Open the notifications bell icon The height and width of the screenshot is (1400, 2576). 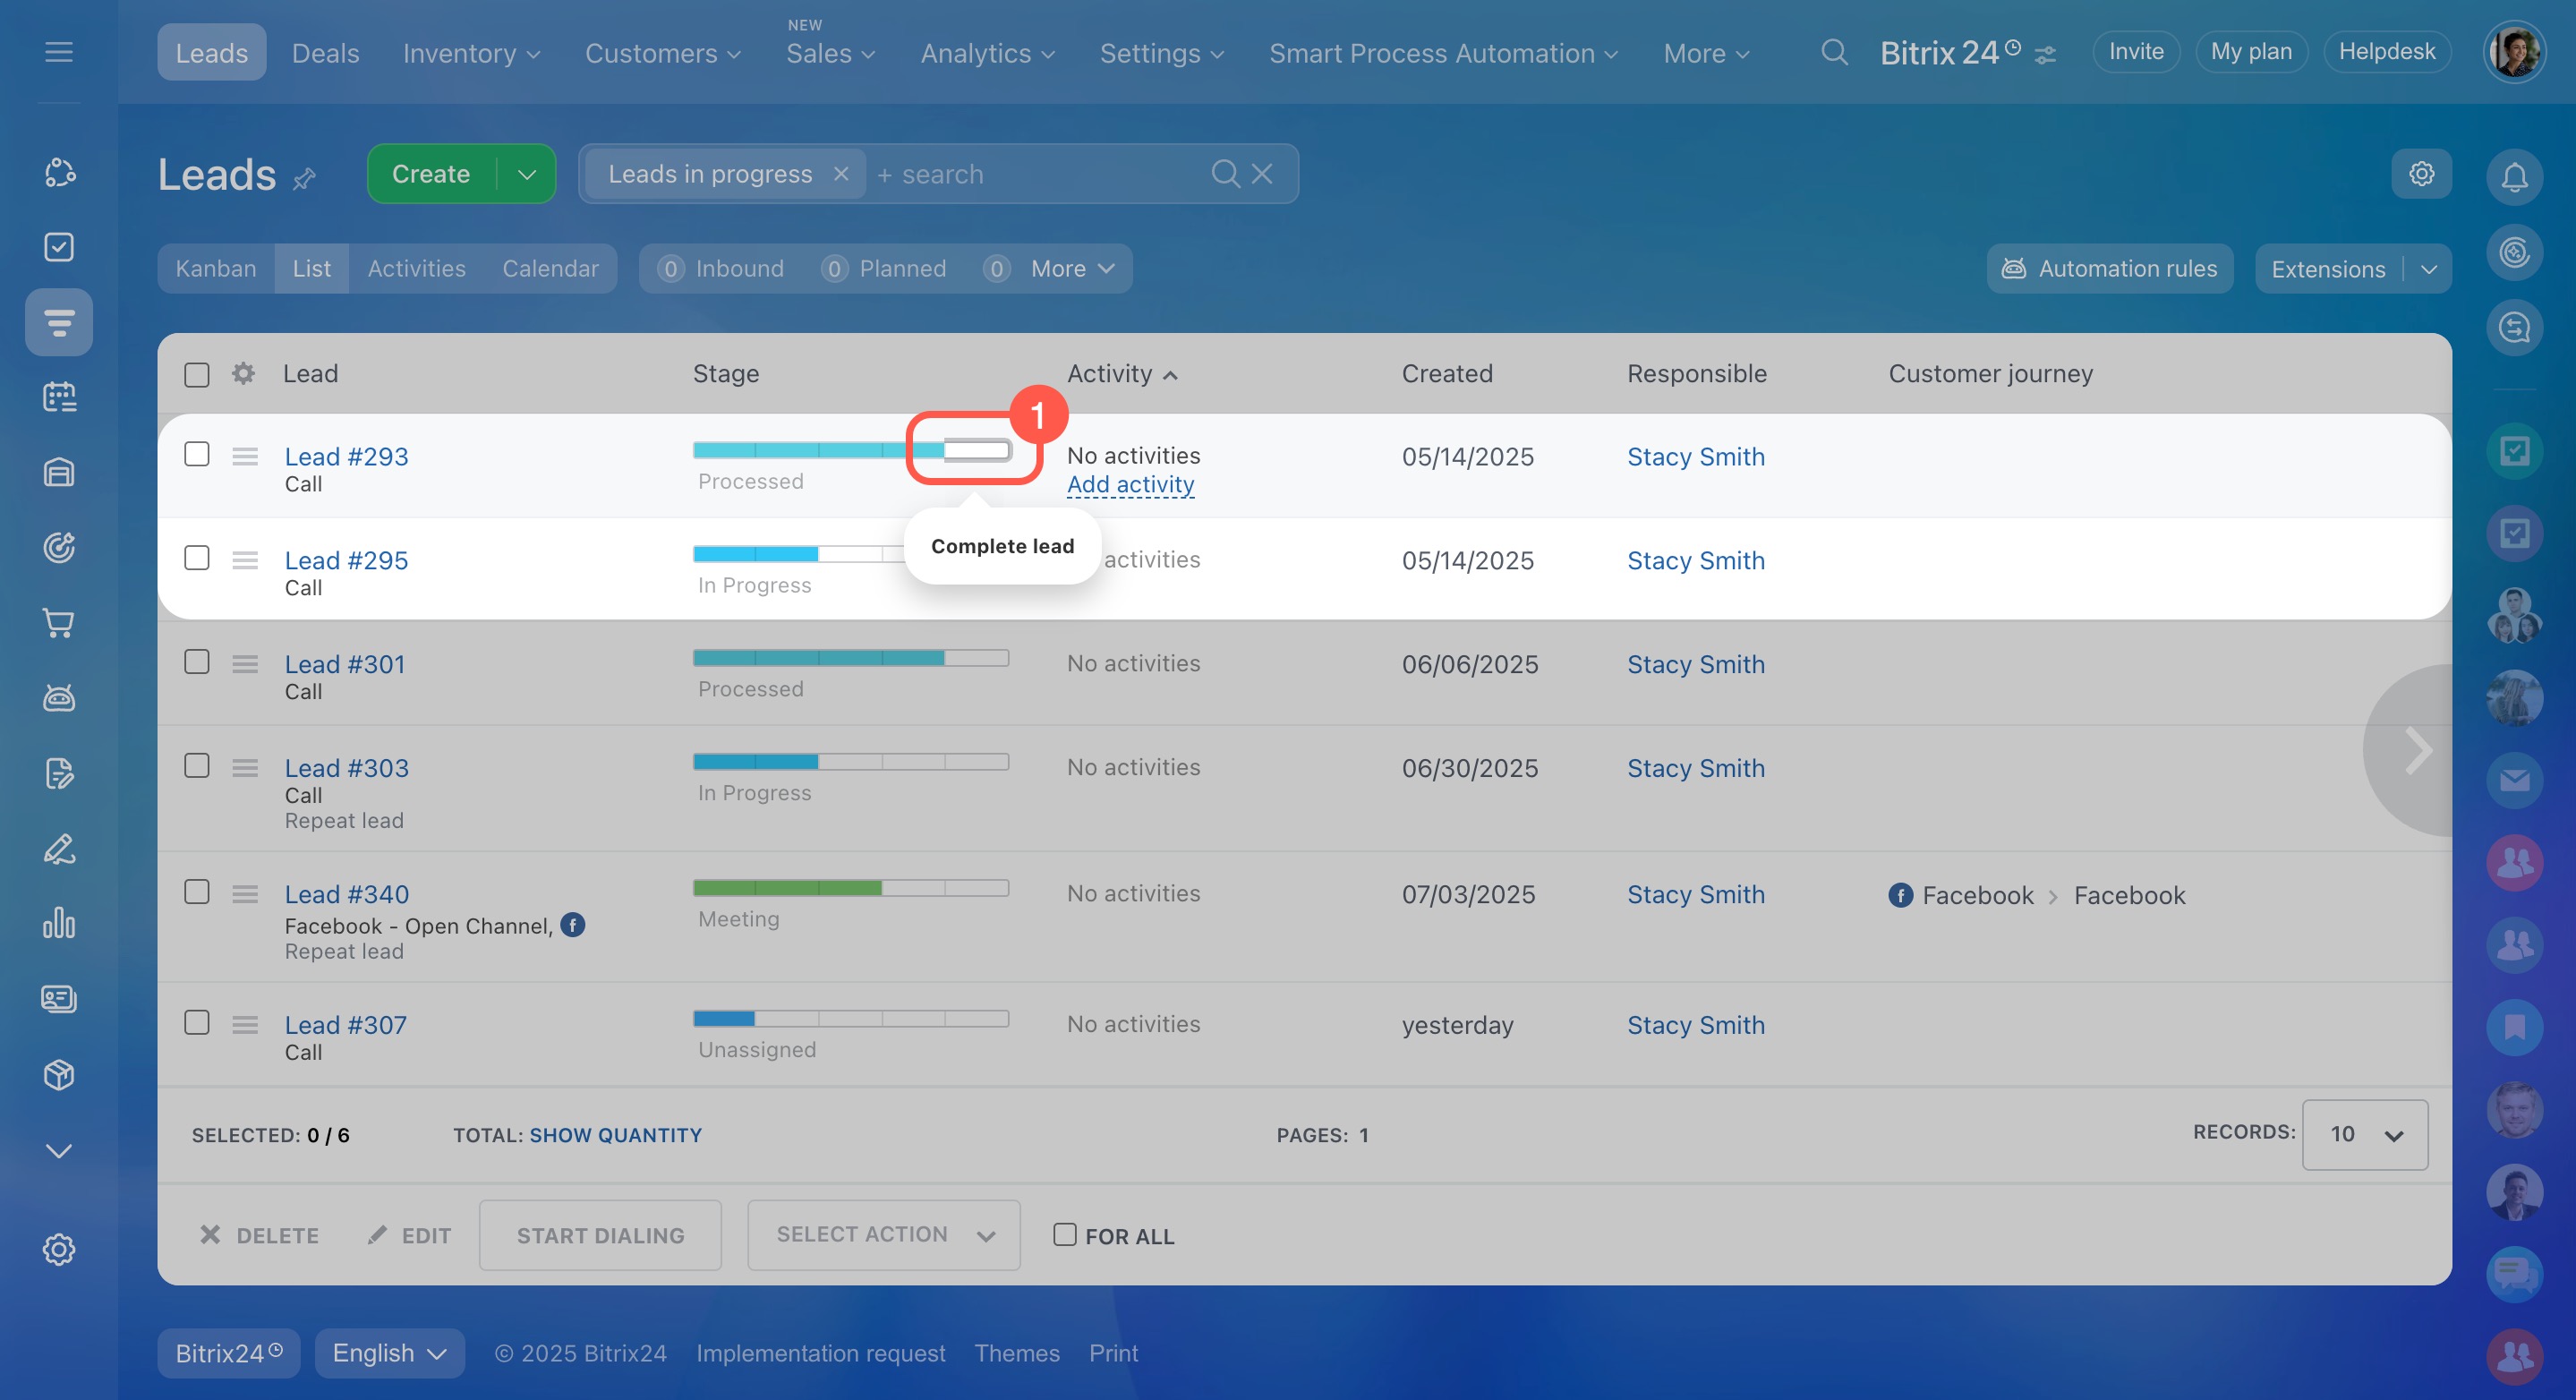tap(2514, 177)
